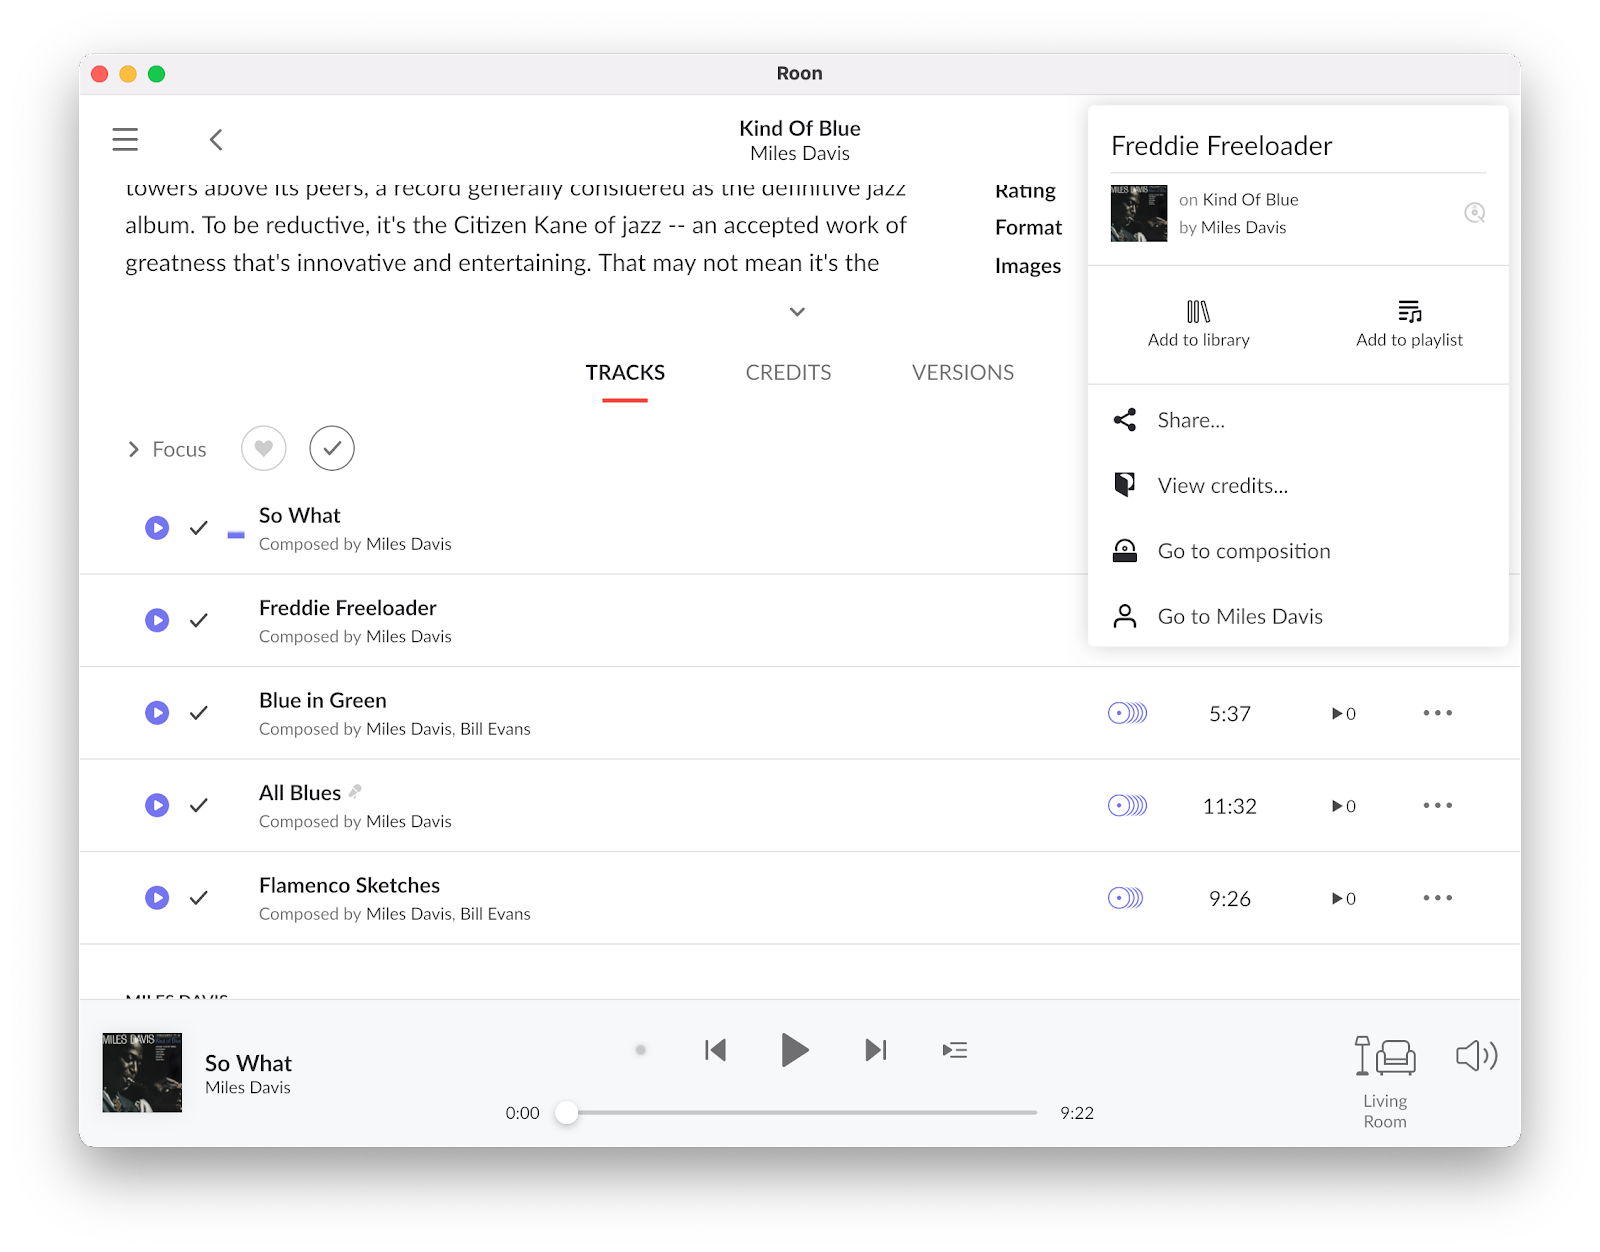Image resolution: width=1600 pixels, height=1252 pixels.
Task: Open Flamenco Sketches more options menu
Action: [1437, 898]
